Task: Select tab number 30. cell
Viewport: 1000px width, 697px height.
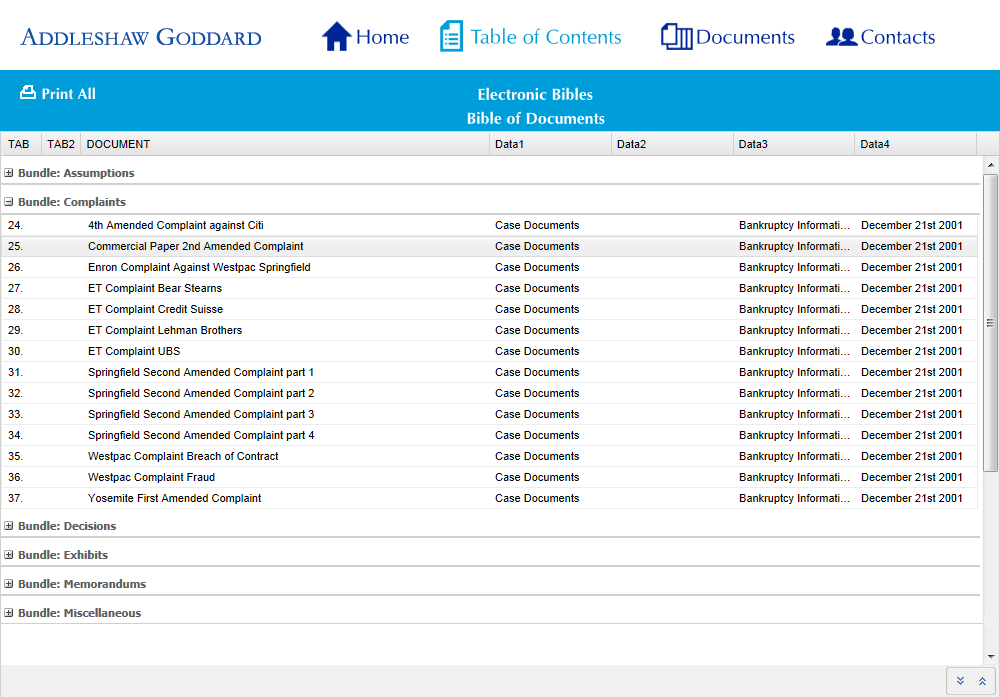Action: click(15, 351)
